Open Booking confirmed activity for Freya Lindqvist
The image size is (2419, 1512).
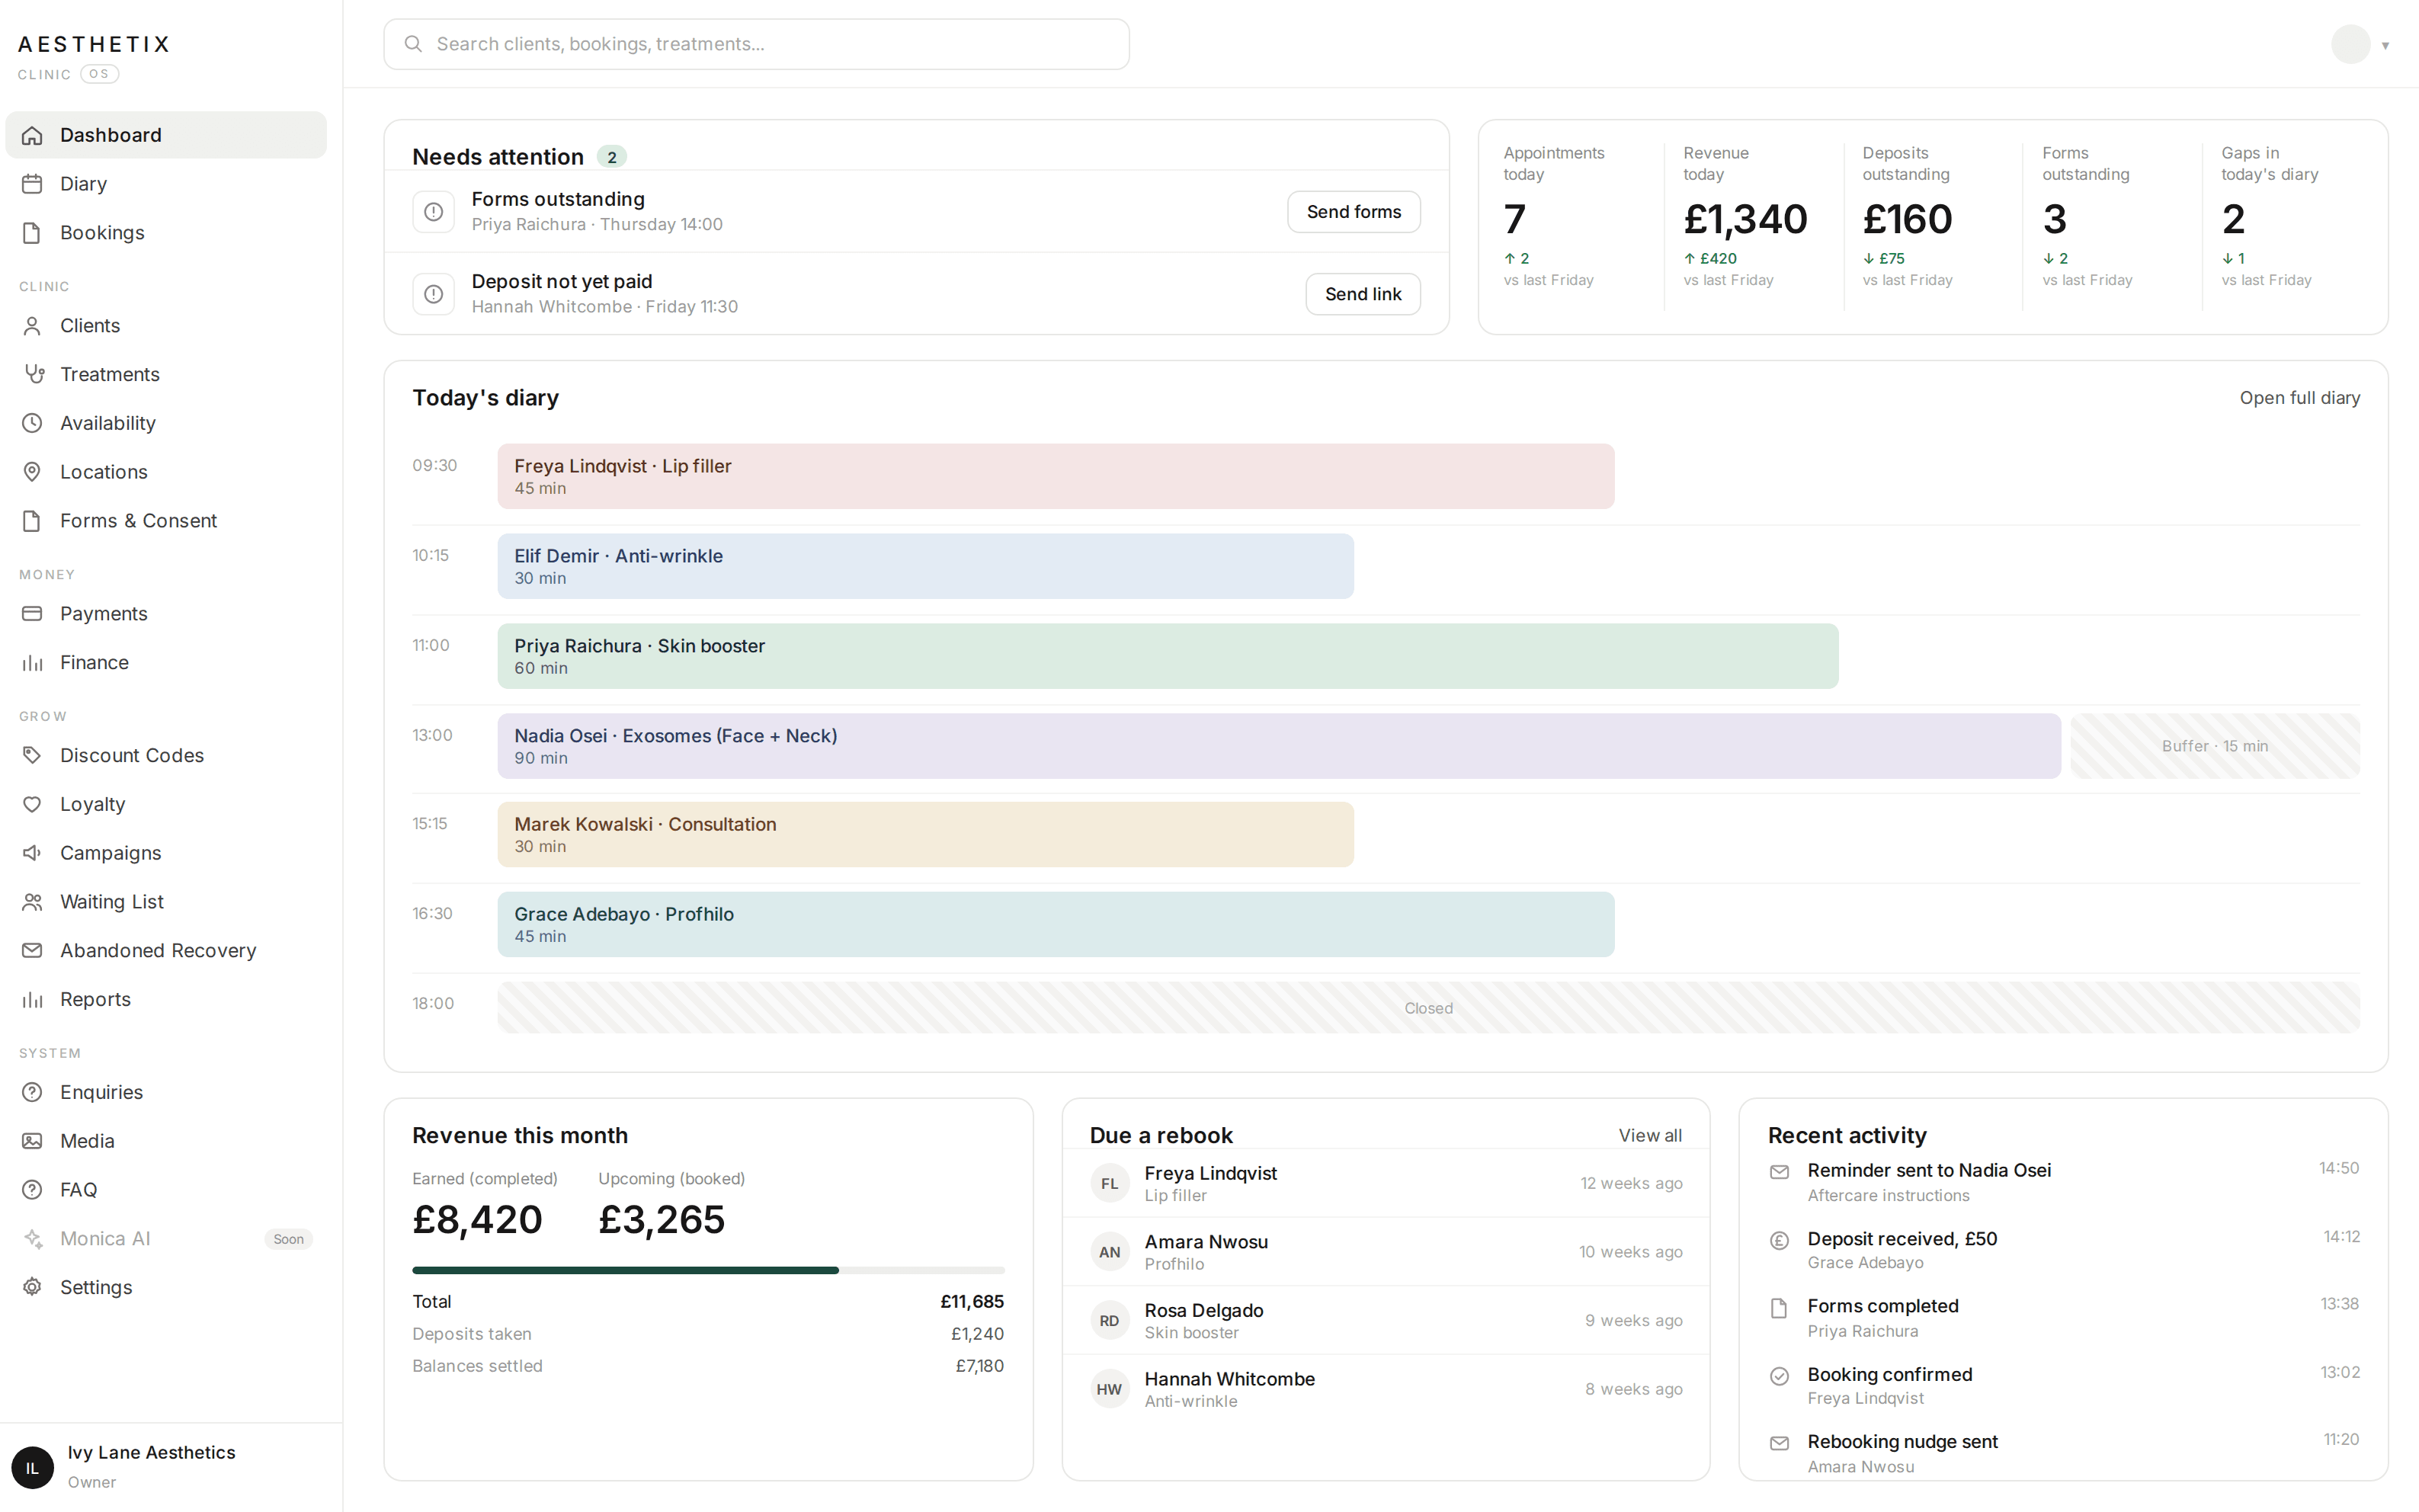tap(2064, 1386)
